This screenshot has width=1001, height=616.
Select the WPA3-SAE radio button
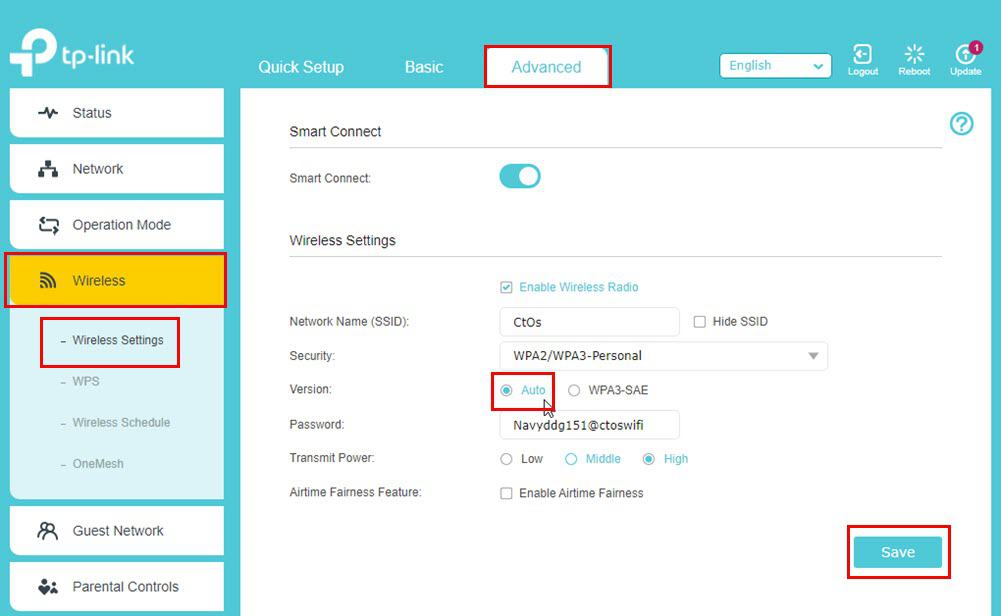point(574,390)
